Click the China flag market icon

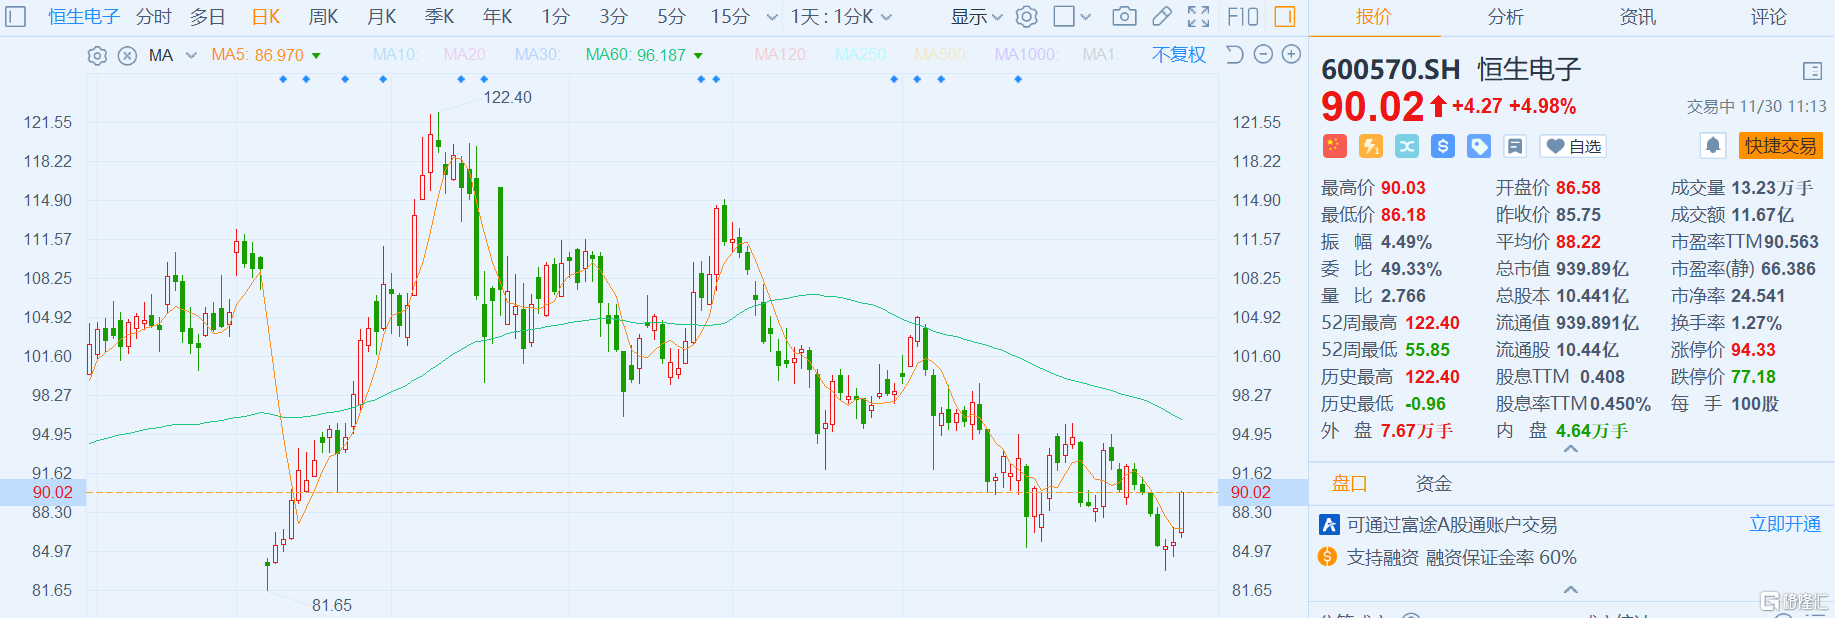click(1334, 146)
